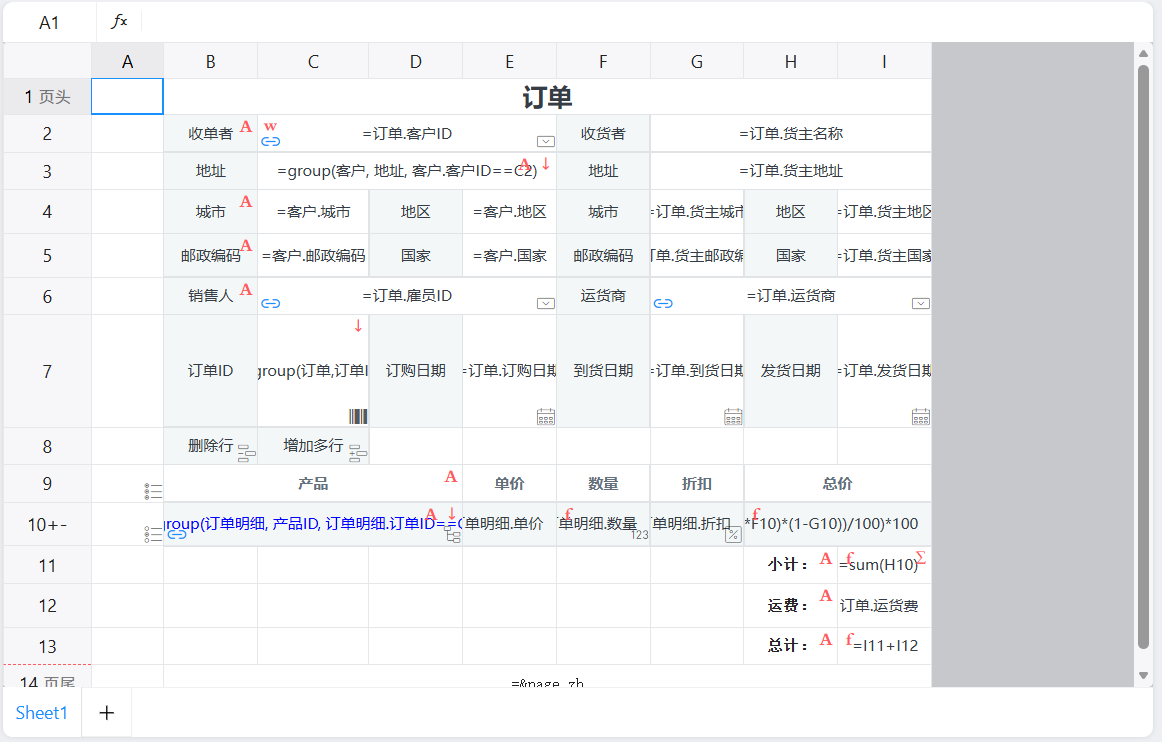
Task: Select the 运费： label cell
Action: 791,606
